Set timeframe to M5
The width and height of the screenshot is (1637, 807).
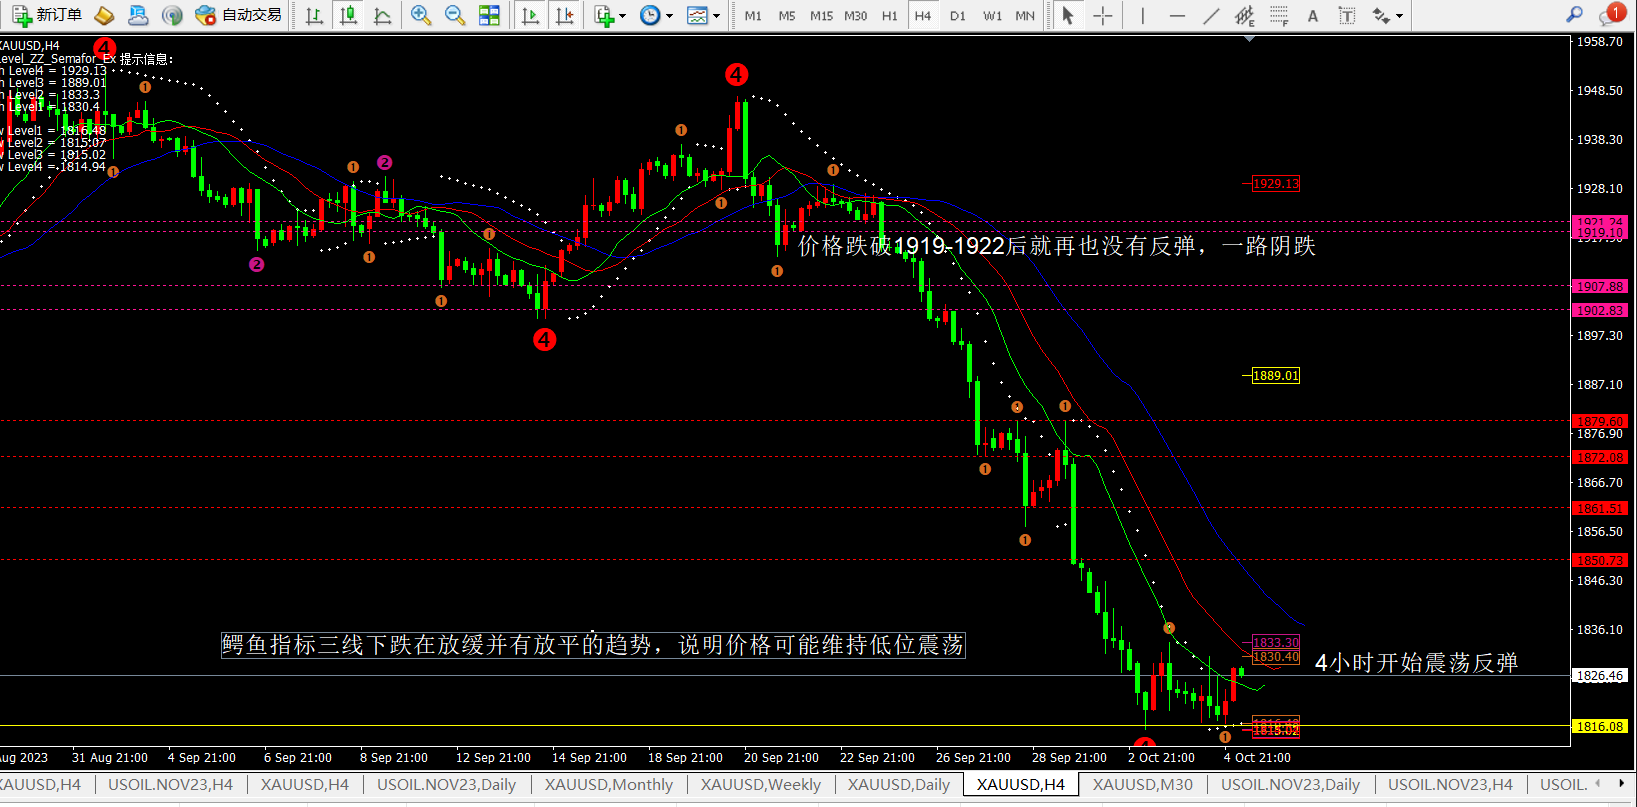point(787,15)
